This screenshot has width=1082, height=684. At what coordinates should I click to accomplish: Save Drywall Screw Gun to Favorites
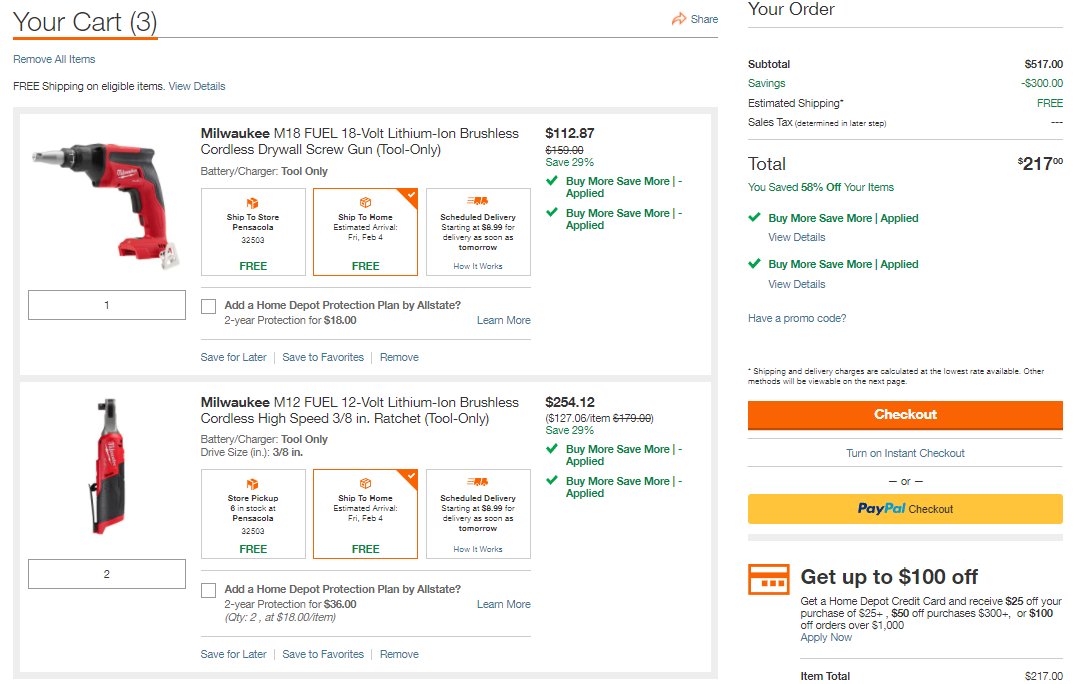[x=323, y=358]
